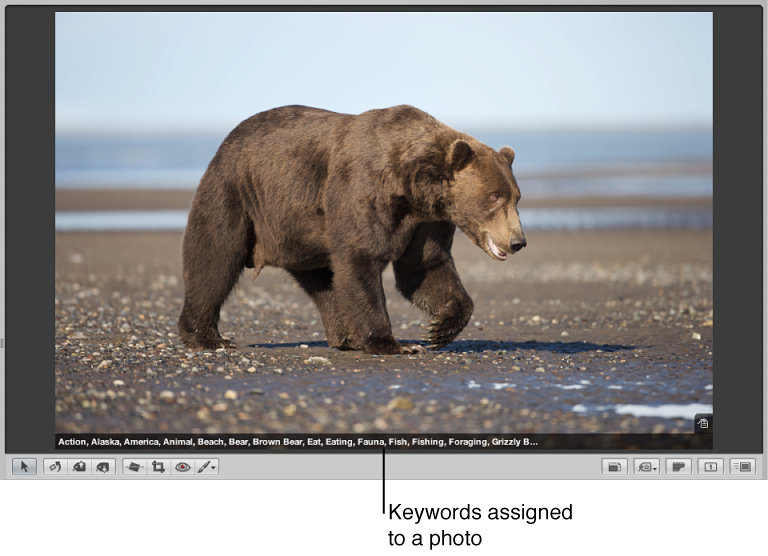Click the metadata overlay viewer button
The height and width of the screenshot is (556, 768).
(743, 467)
